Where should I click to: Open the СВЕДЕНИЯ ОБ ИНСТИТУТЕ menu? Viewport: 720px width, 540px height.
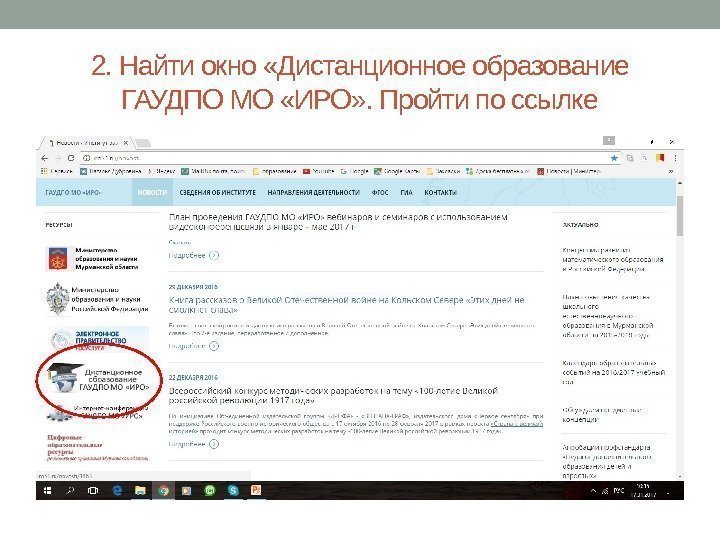(x=217, y=193)
